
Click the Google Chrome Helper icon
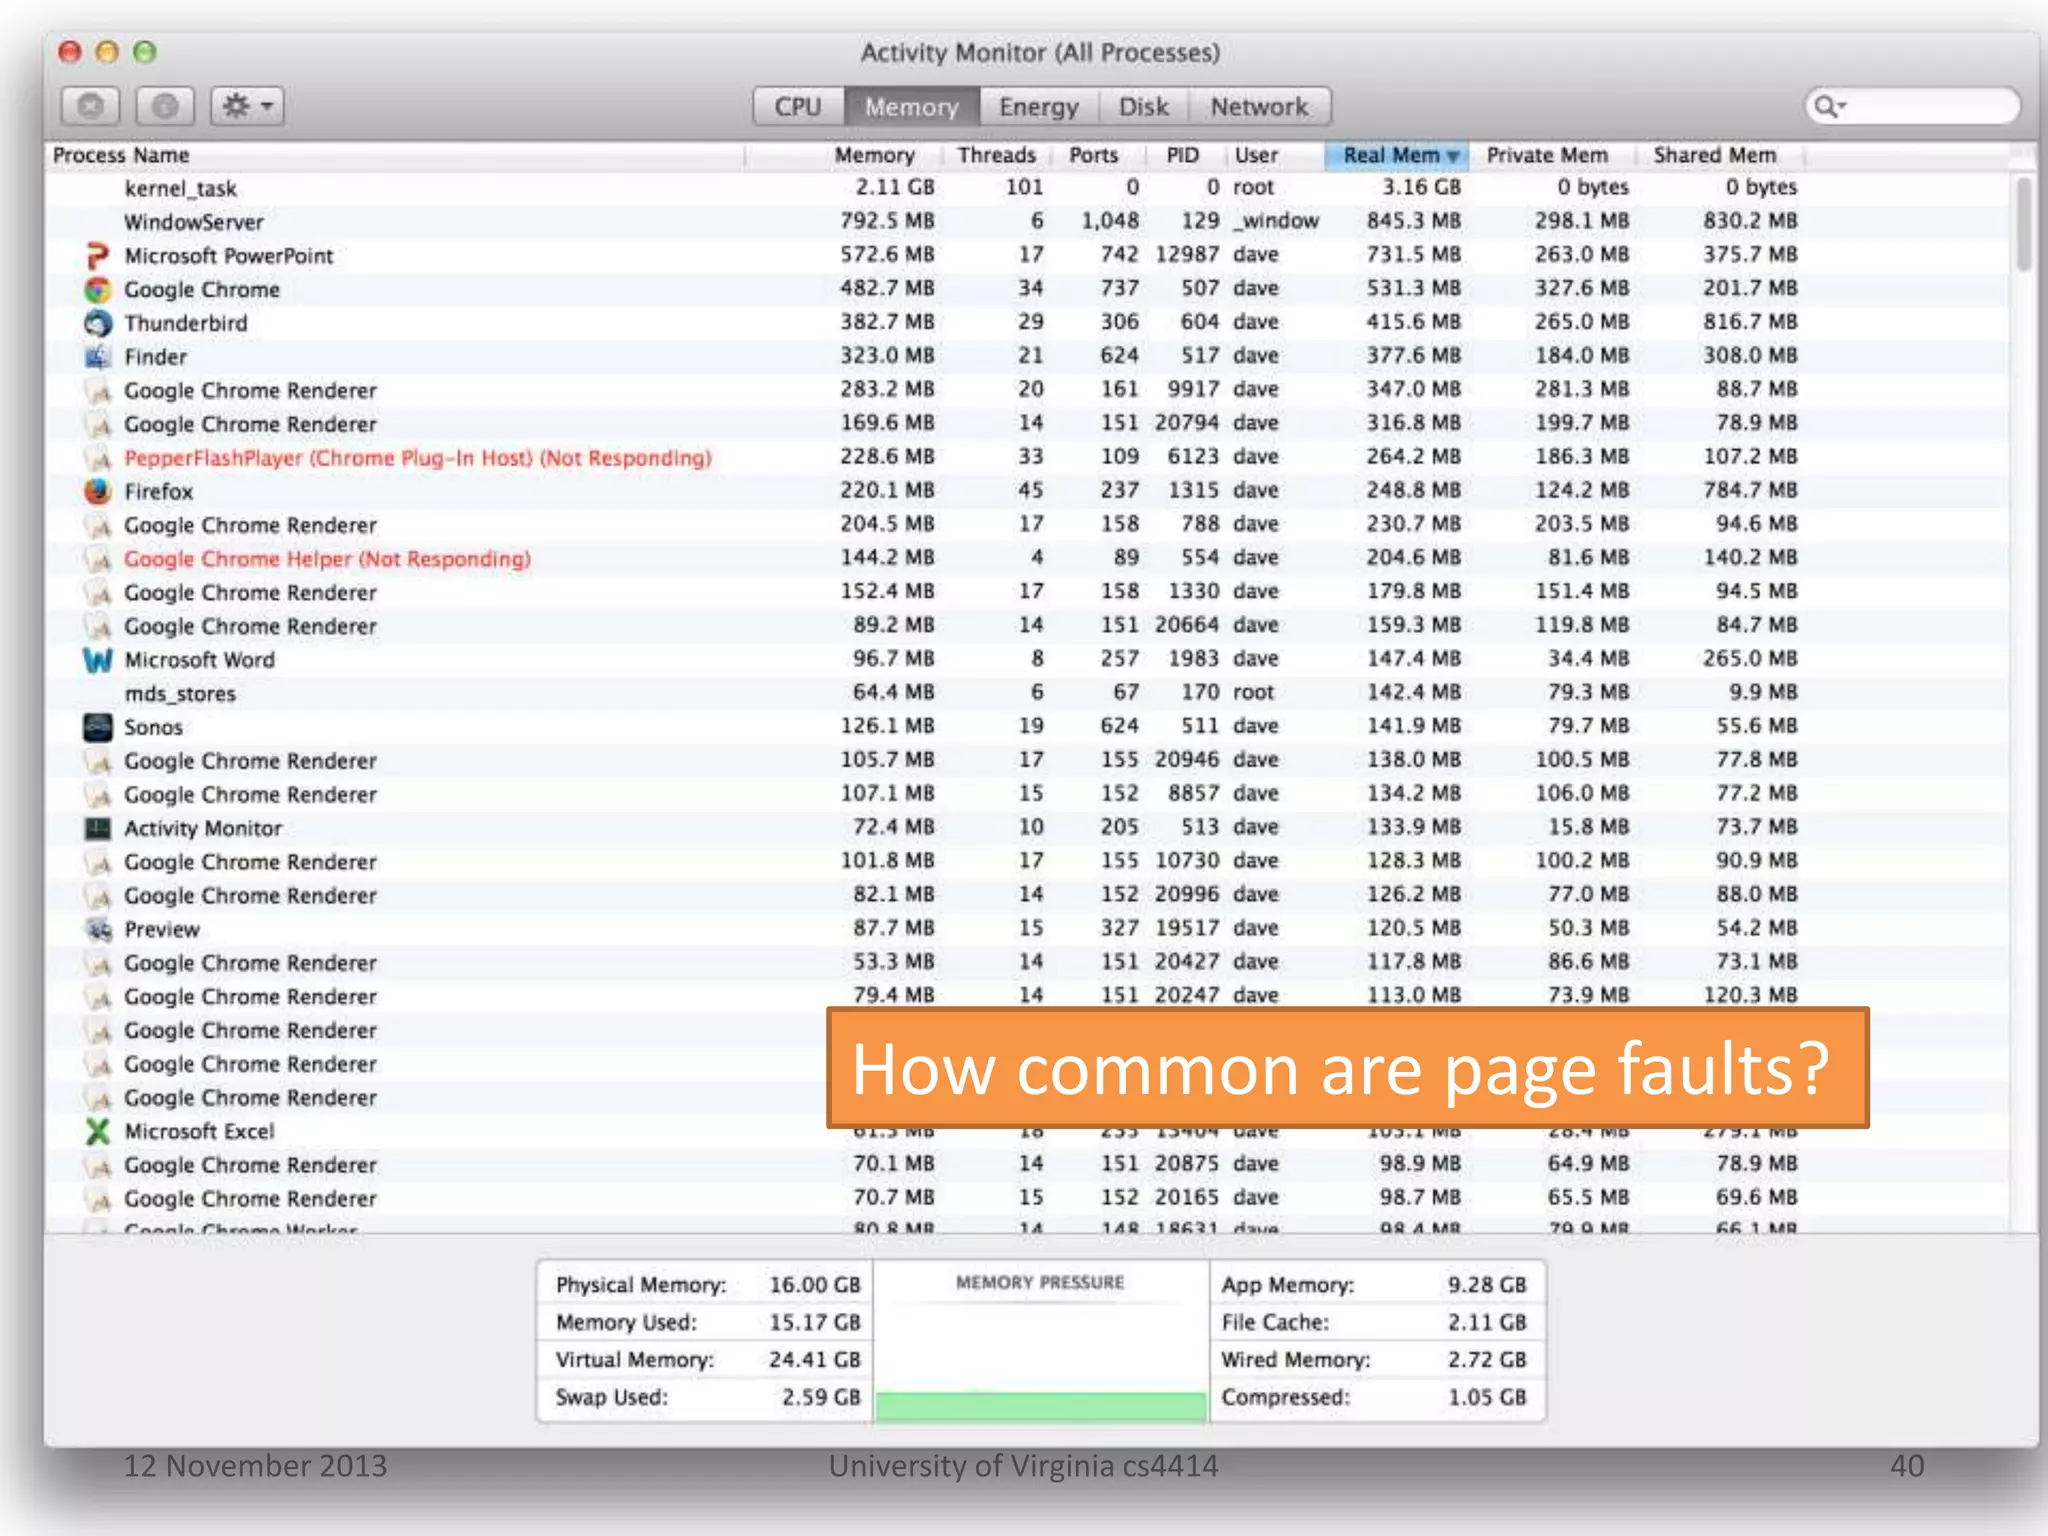[98, 560]
